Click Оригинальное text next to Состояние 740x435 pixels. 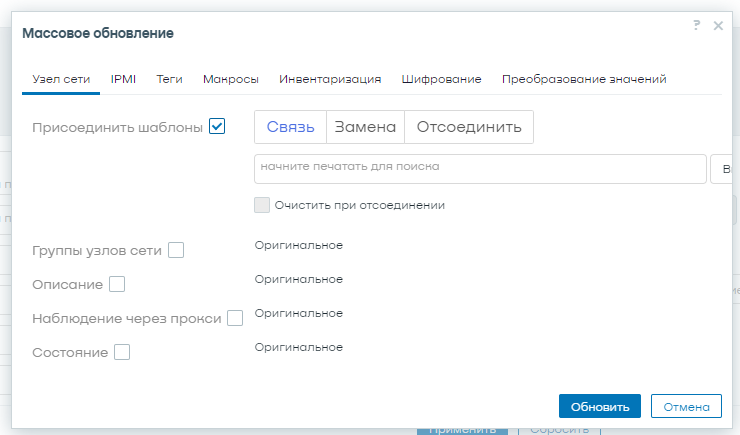pyautogui.click(x=299, y=347)
